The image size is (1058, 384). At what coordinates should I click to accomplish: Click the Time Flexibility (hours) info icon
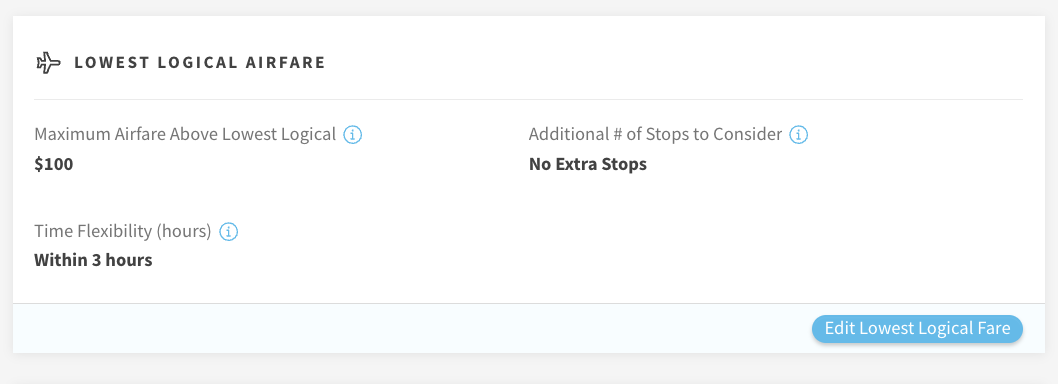coord(229,232)
